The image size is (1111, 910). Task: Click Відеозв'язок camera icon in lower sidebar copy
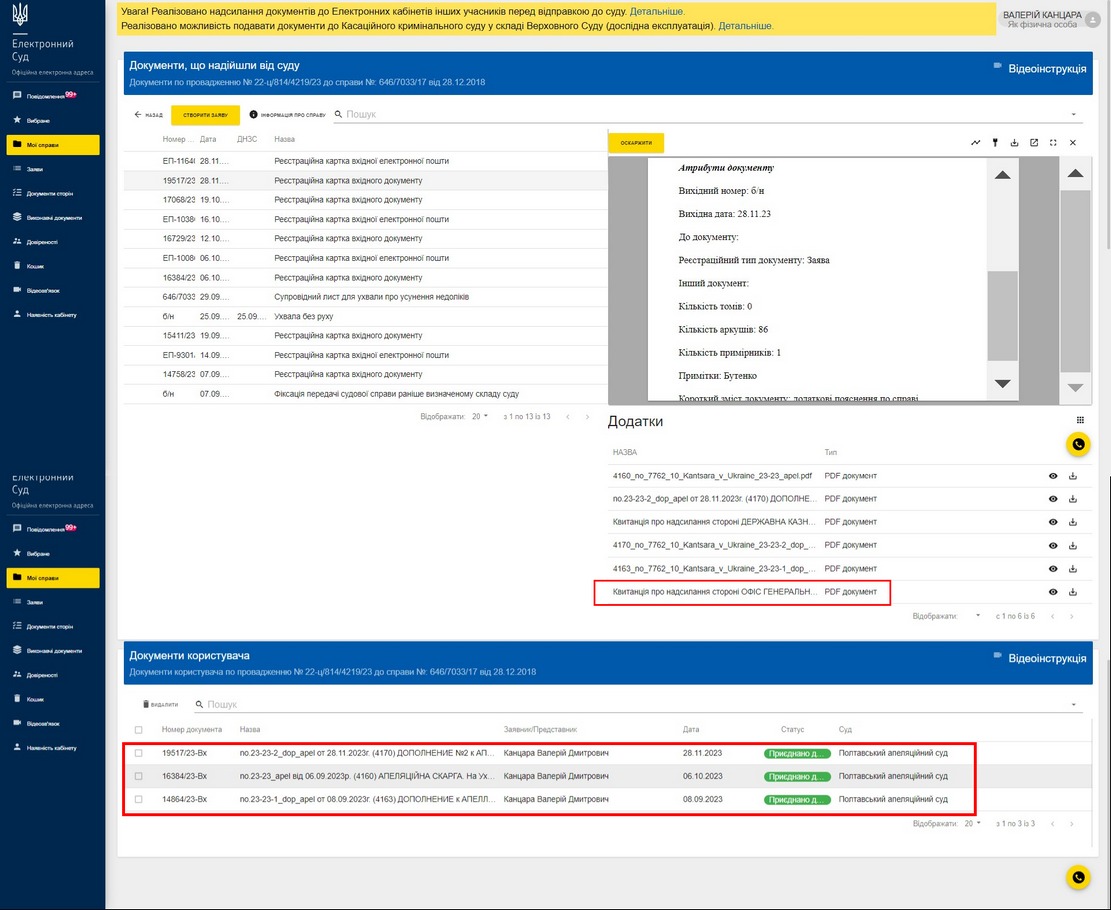click(17, 723)
